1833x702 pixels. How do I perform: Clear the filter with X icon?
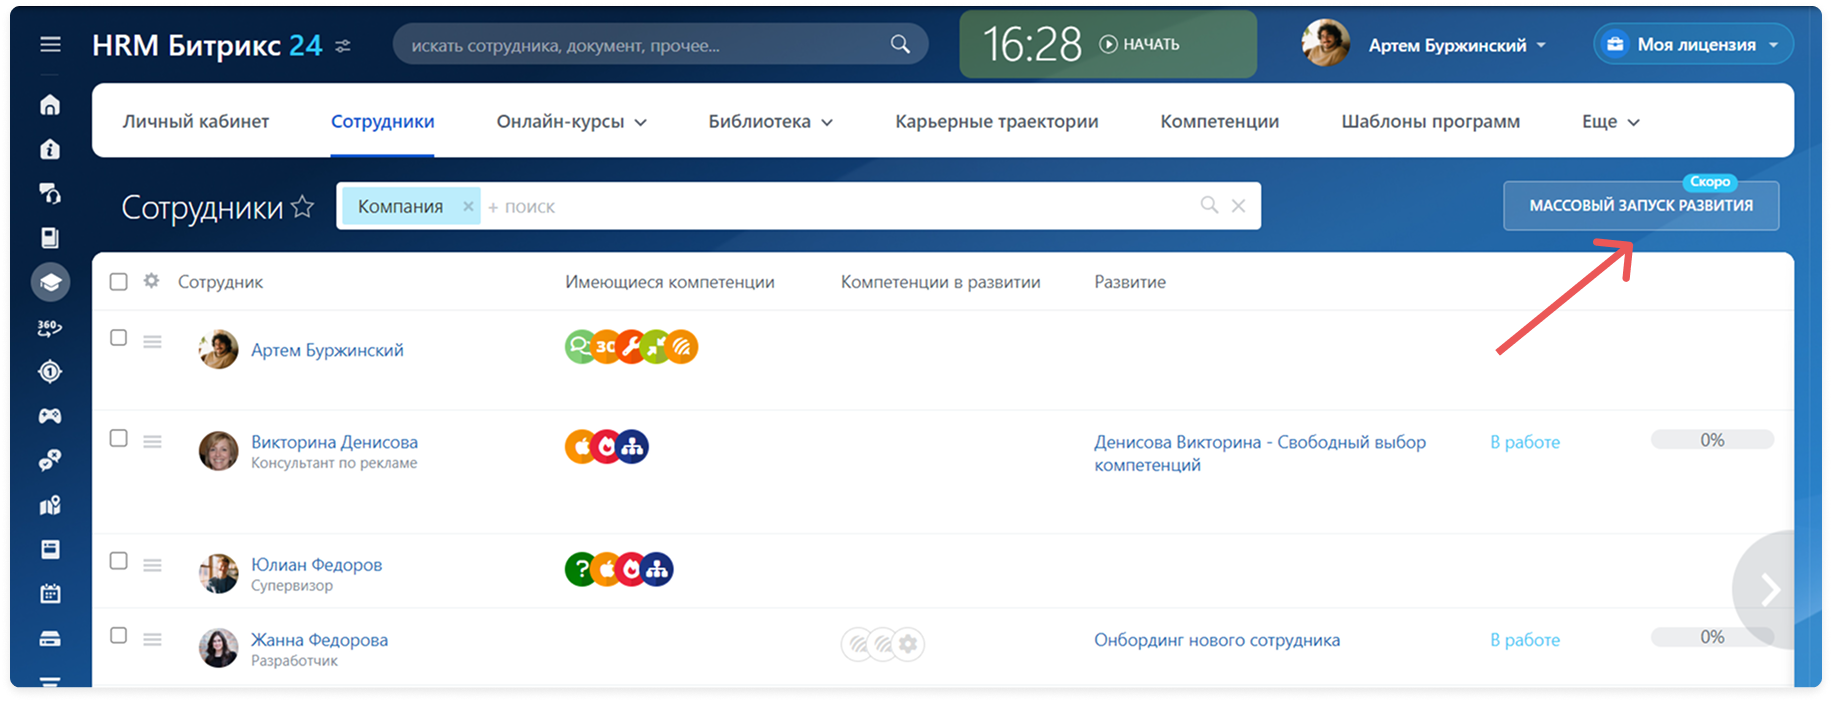point(1238,205)
